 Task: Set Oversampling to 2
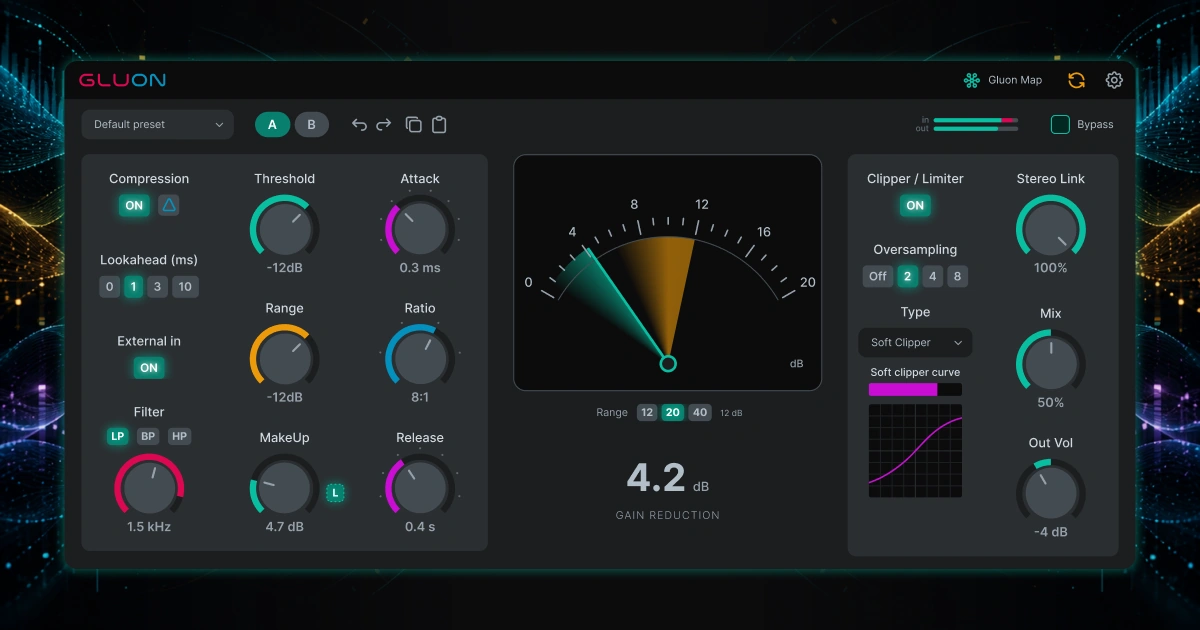(908, 277)
